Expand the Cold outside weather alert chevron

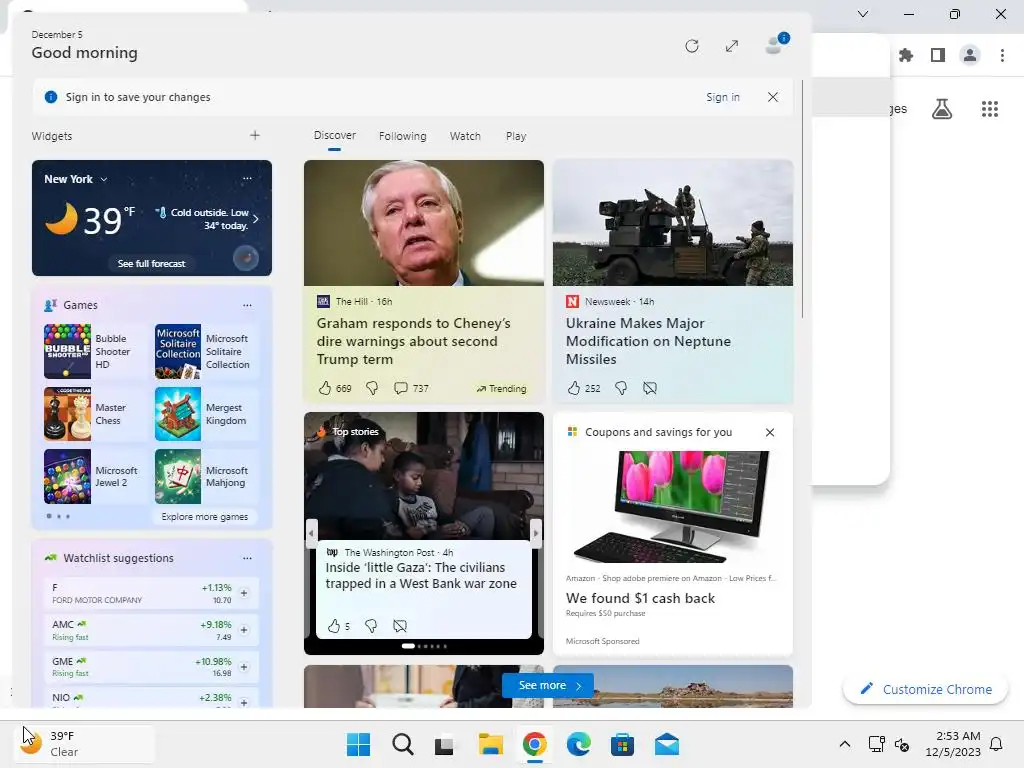255,219
